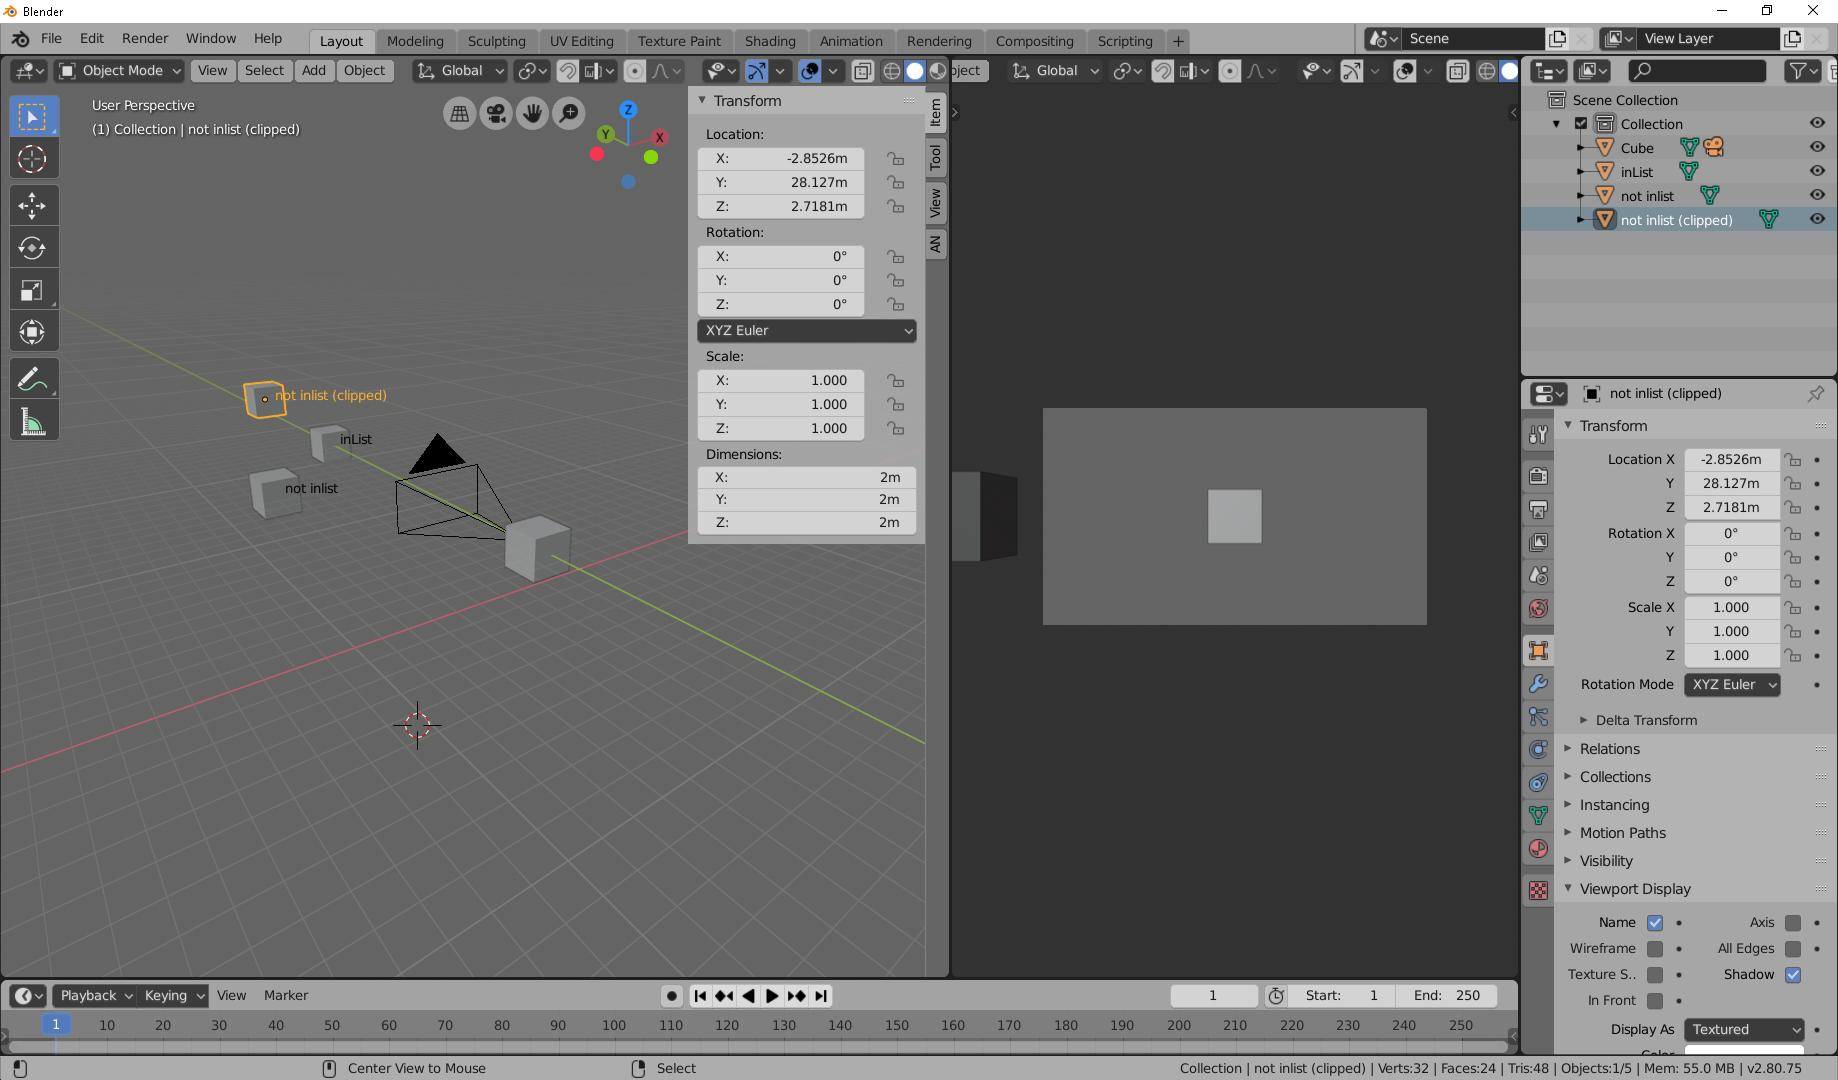
Task: Jump to the timeline end frame
Action: pyautogui.click(x=821, y=996)
